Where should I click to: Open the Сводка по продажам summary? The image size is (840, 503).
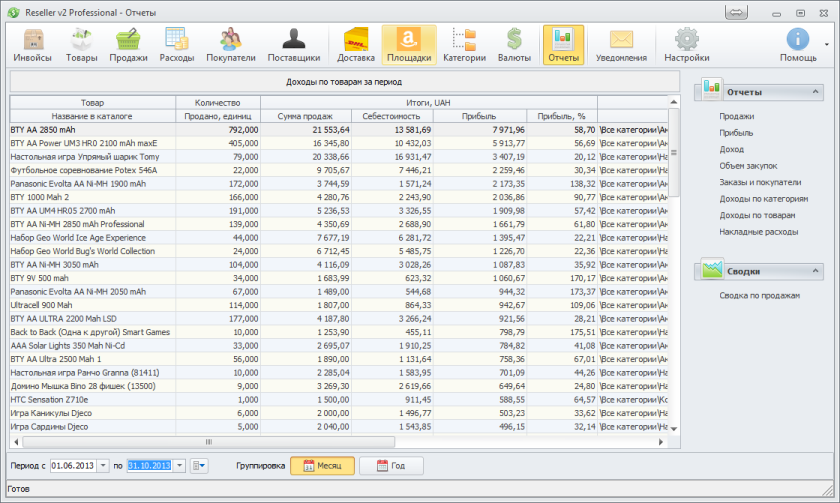[759, 295]
